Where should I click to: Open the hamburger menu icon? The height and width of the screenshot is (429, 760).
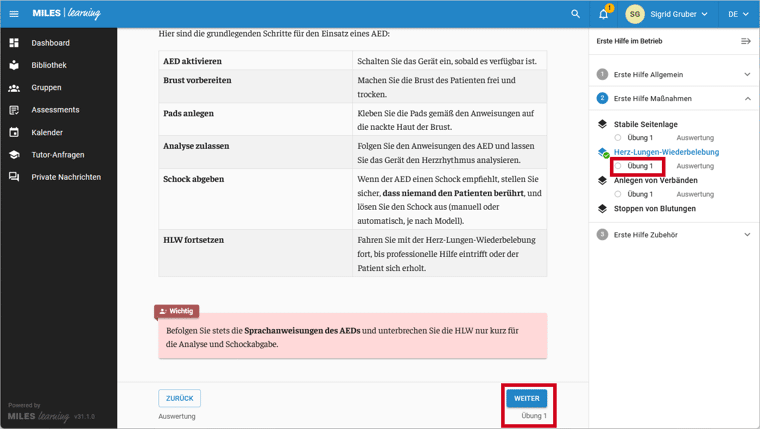pyautogui.click(x=14, y=14)
